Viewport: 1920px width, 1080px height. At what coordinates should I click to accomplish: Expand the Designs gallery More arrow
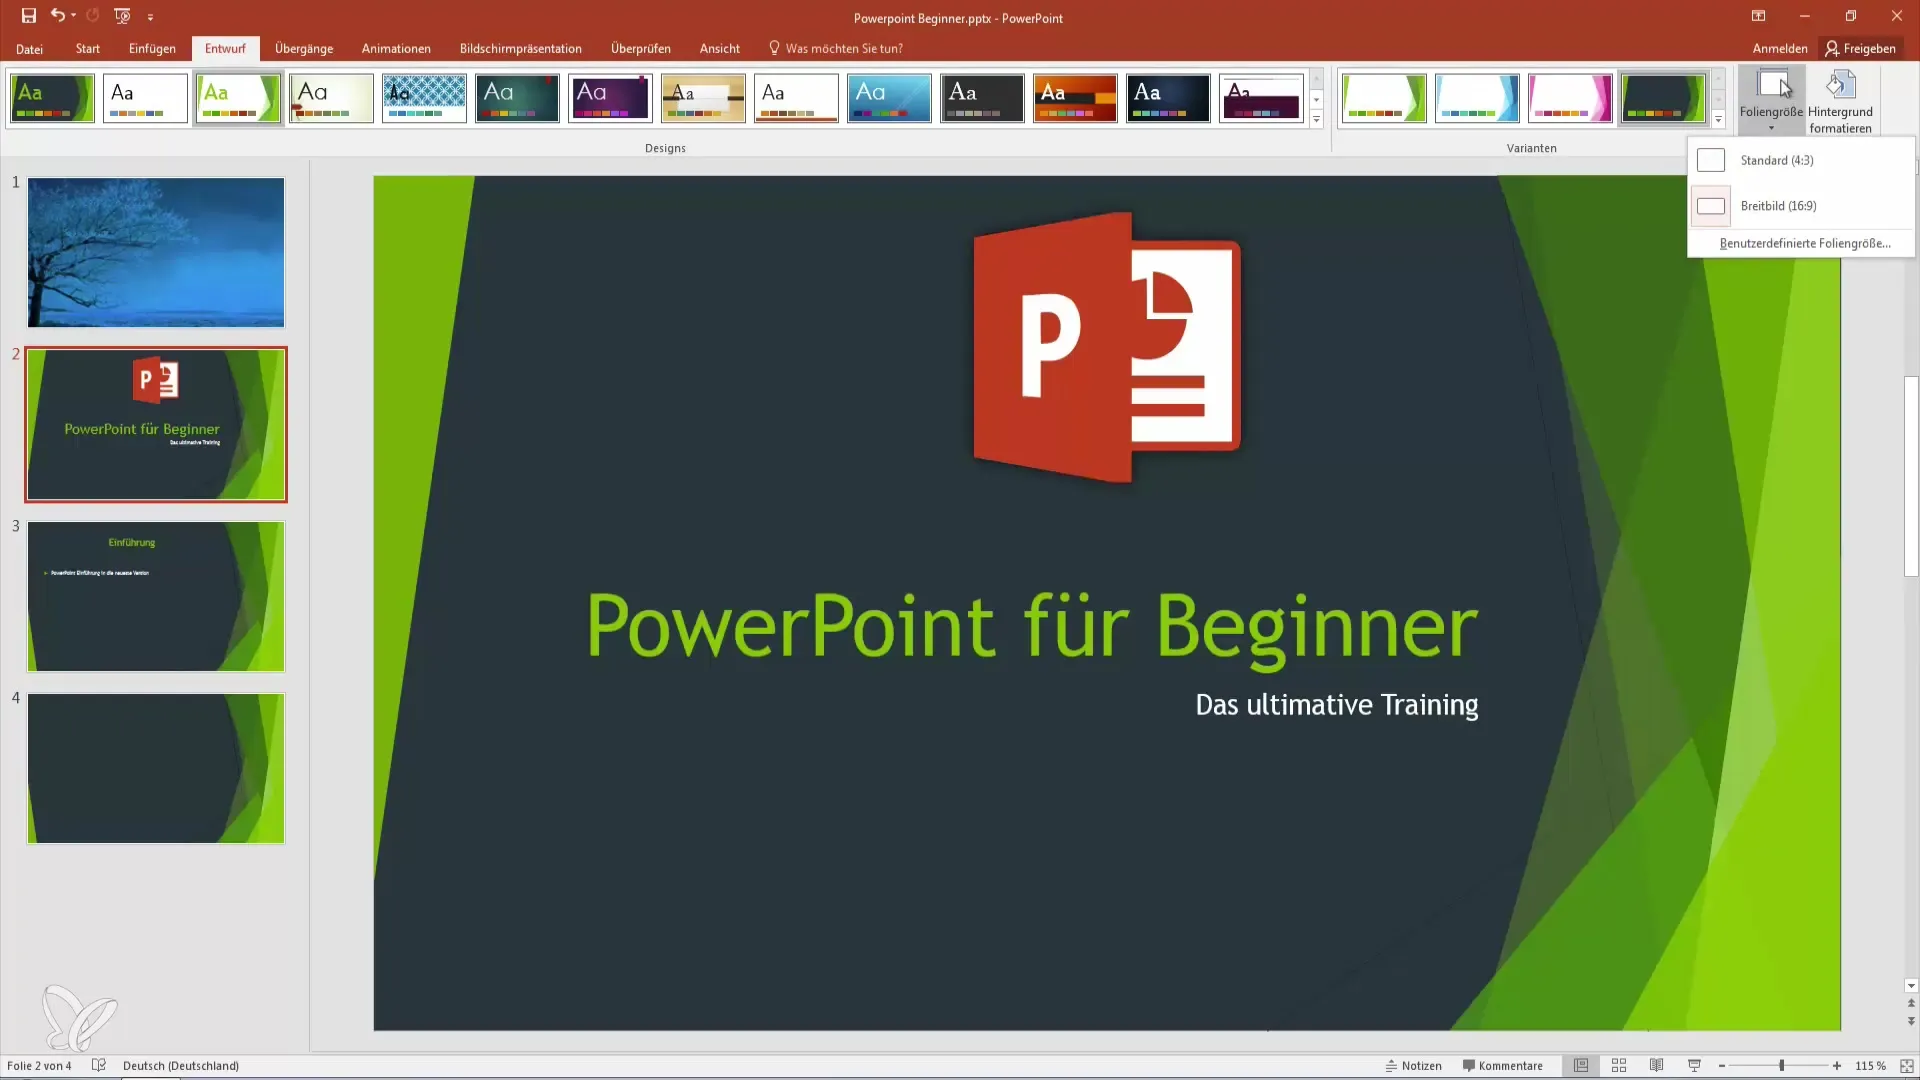[1316, 119]
